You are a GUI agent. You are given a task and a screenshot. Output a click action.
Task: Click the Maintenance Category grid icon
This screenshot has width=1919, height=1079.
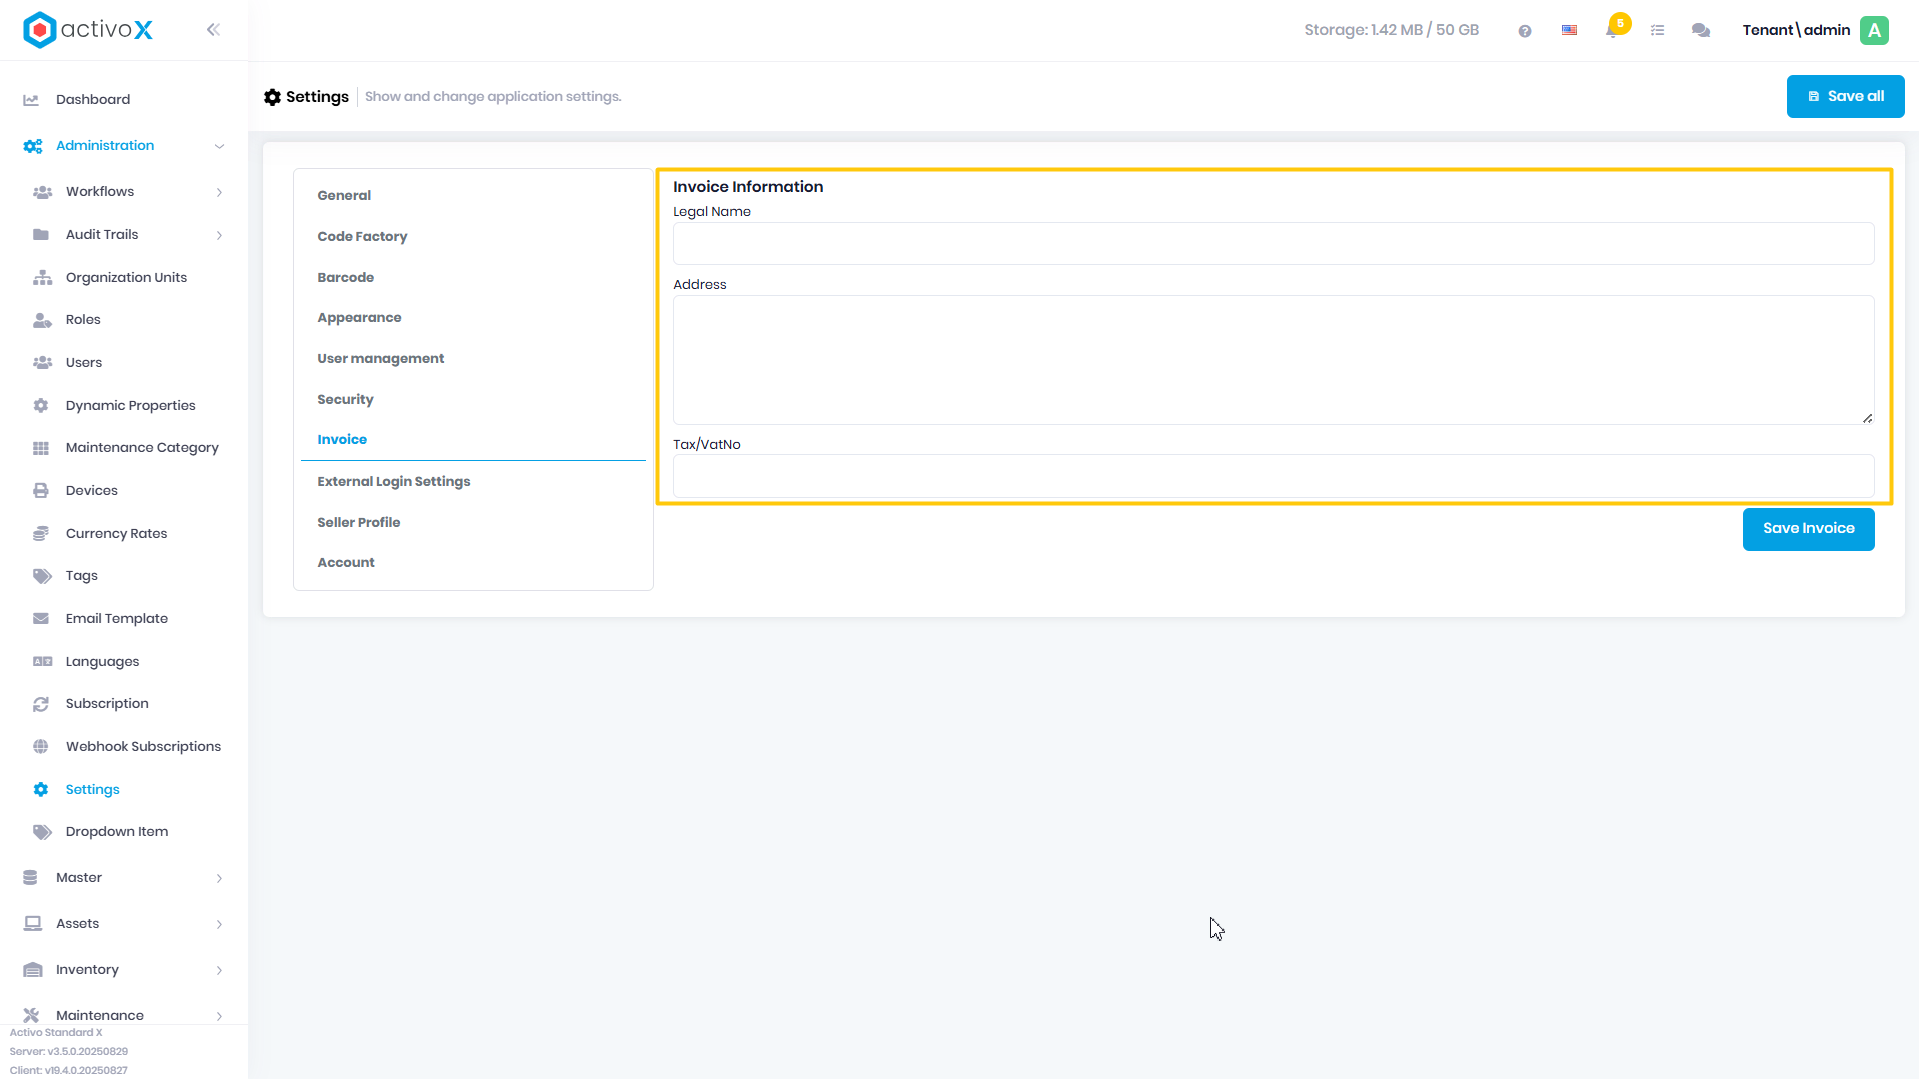click(41, 448)
